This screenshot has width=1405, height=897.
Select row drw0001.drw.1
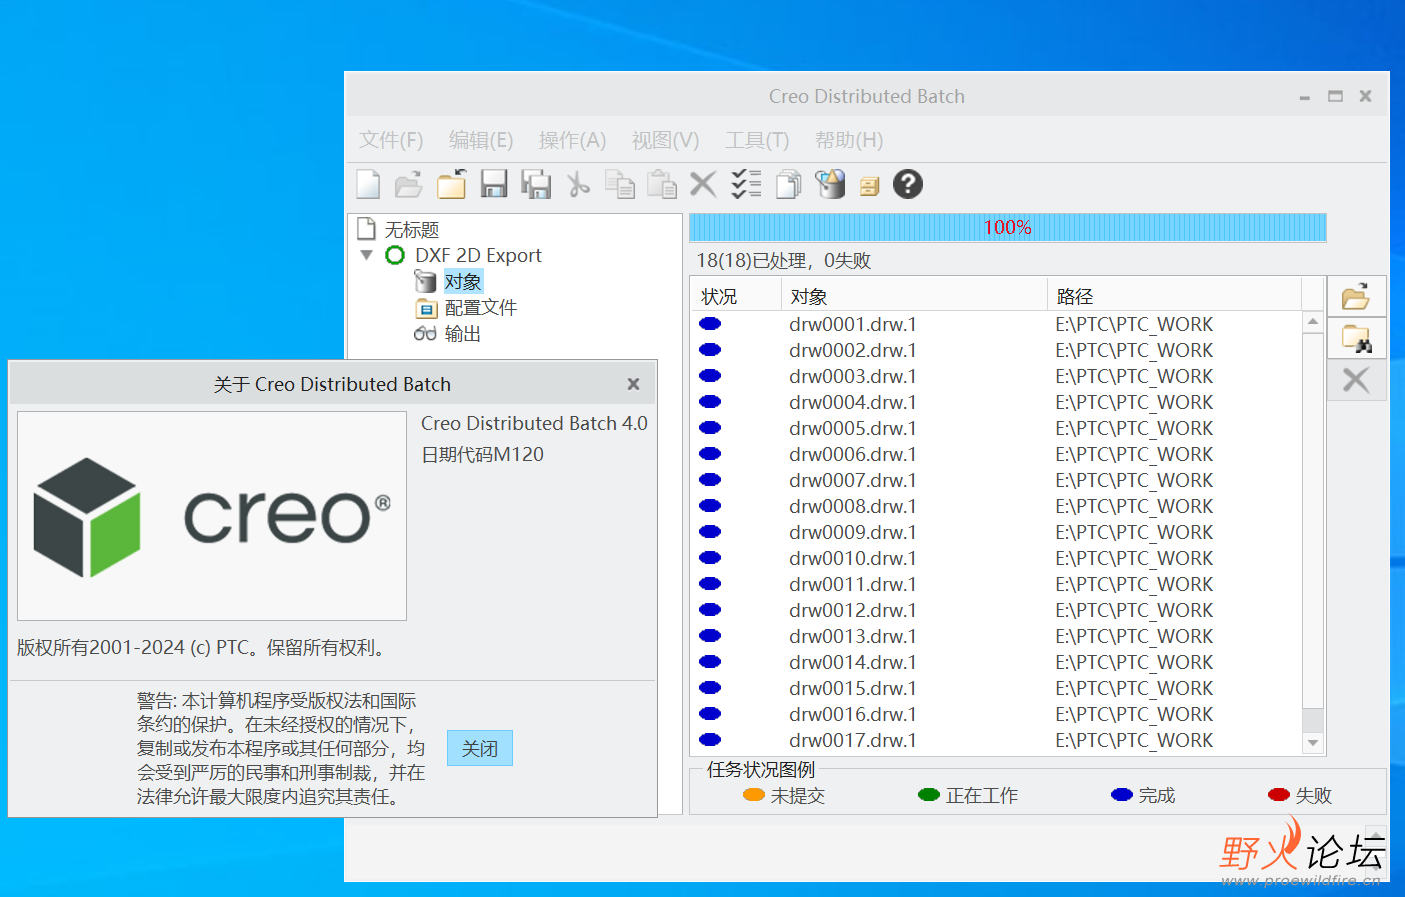997,324
